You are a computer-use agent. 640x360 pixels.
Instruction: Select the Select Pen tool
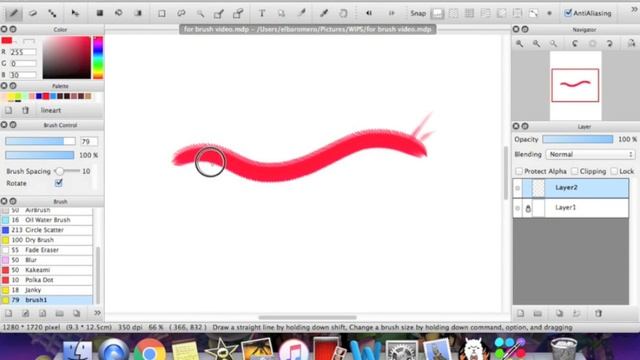tap(219, 13)
